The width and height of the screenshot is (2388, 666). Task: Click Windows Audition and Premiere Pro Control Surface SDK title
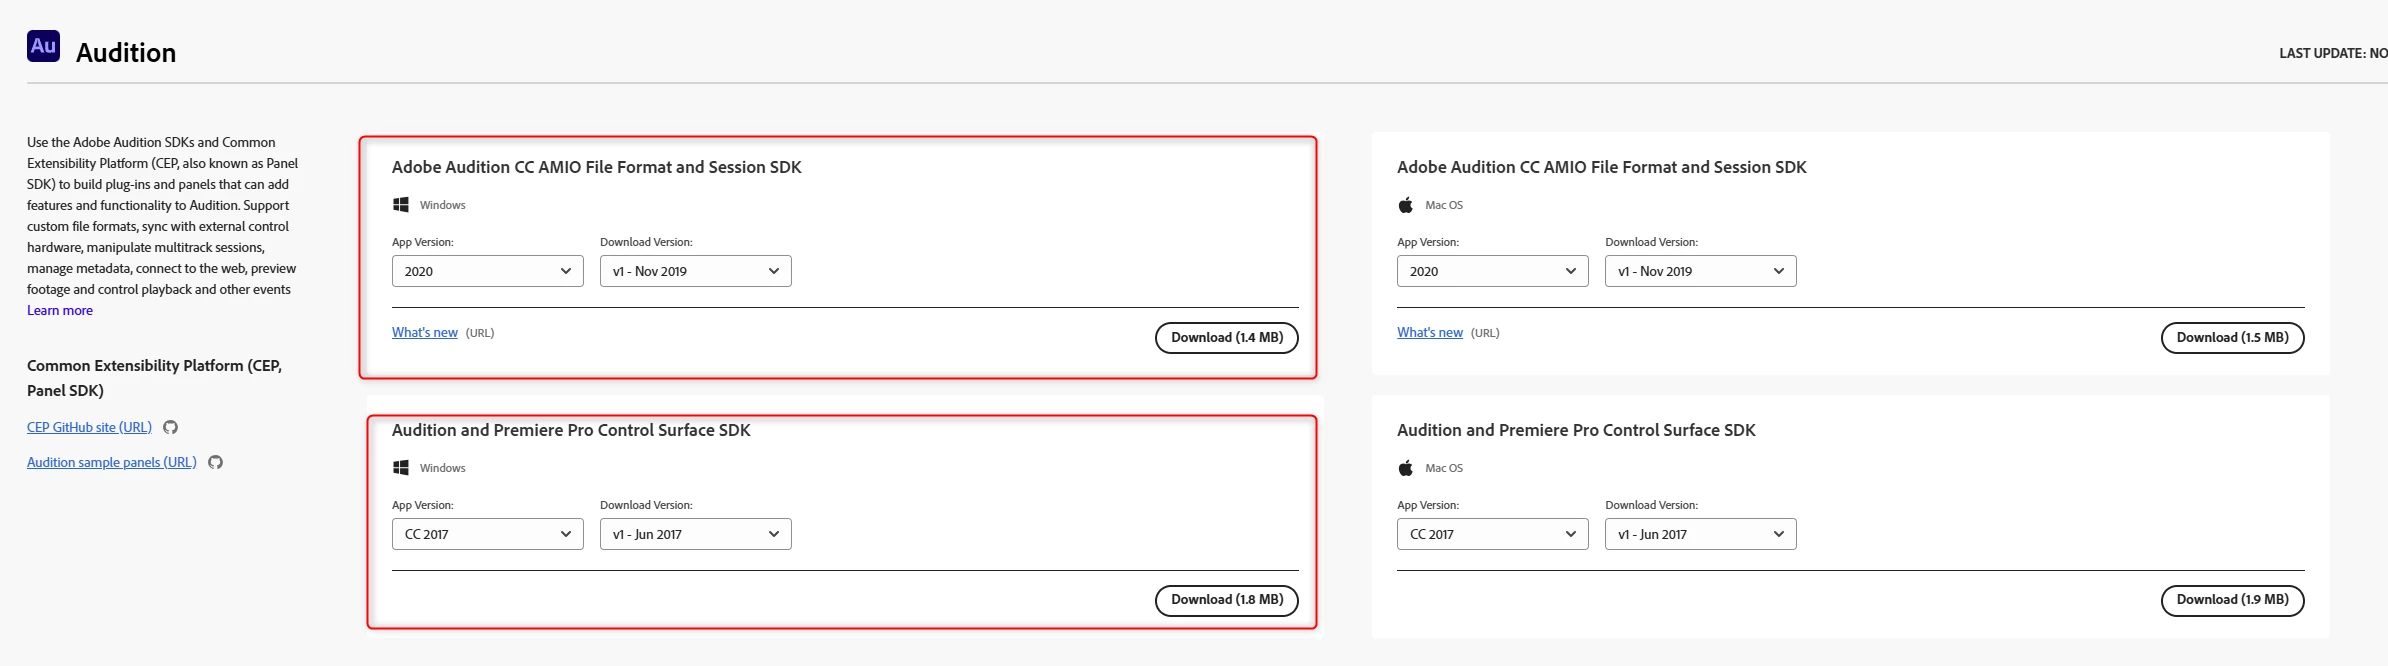[x=571, y=430]
